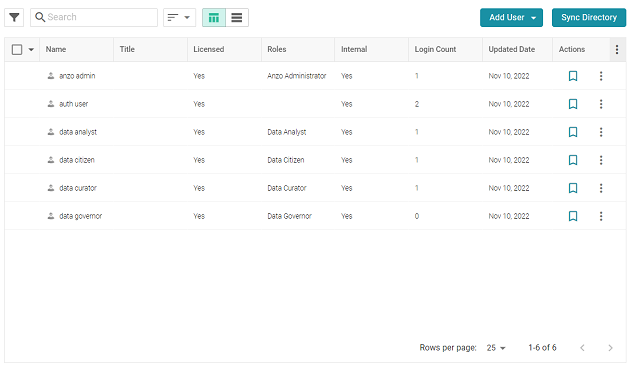
Task: Go to next page arrow
Action: pos(610,348)
